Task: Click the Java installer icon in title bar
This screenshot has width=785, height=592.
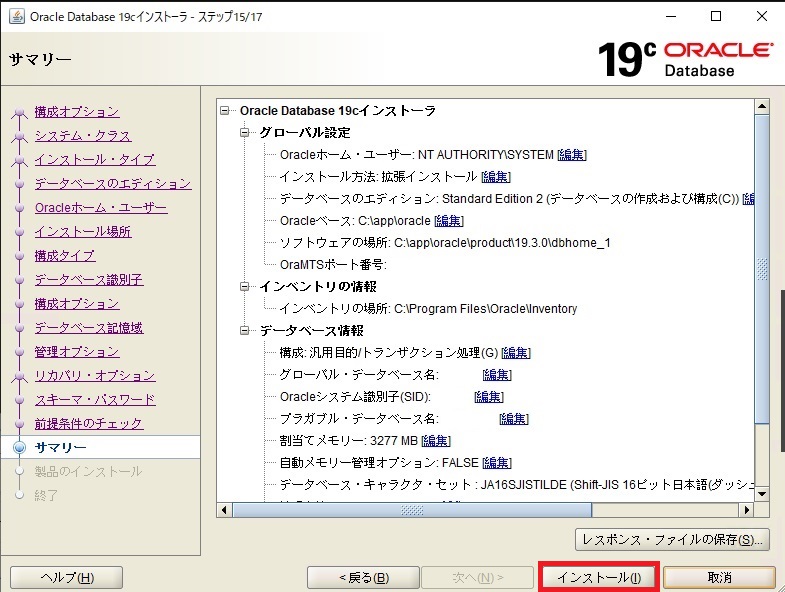Action: (17, 16)
